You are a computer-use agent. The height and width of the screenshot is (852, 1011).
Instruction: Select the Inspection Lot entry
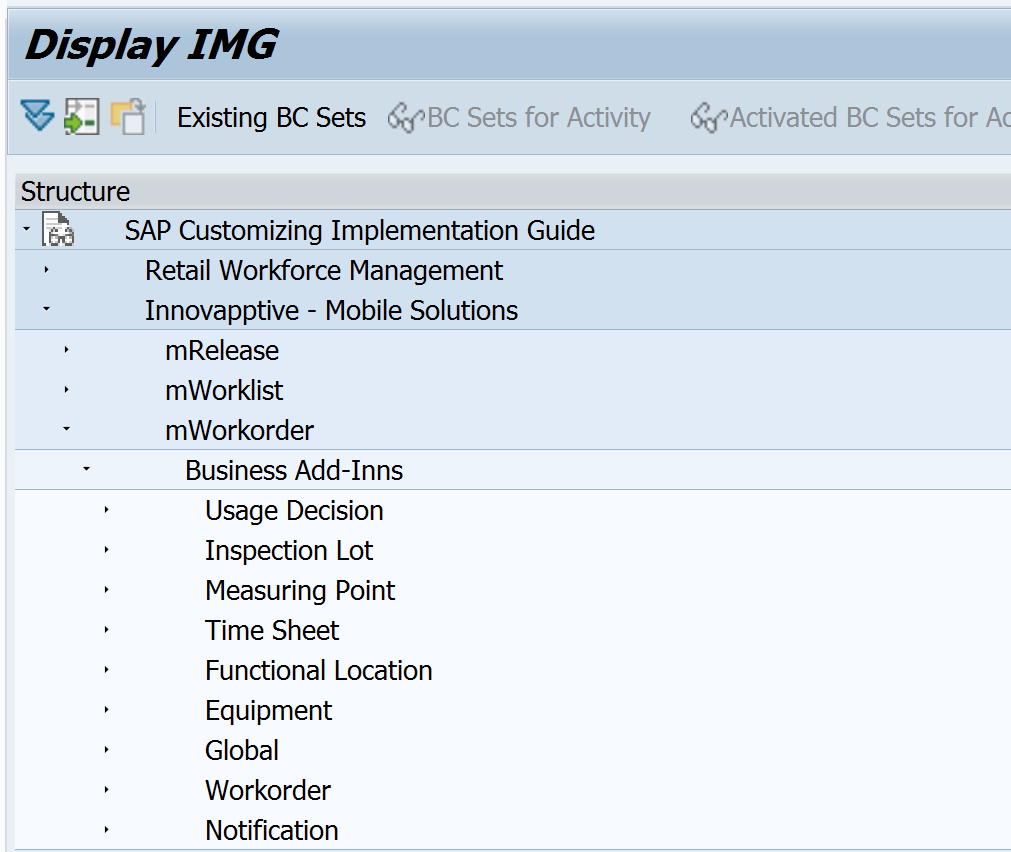pyautogui.click(x=288, y=551)
